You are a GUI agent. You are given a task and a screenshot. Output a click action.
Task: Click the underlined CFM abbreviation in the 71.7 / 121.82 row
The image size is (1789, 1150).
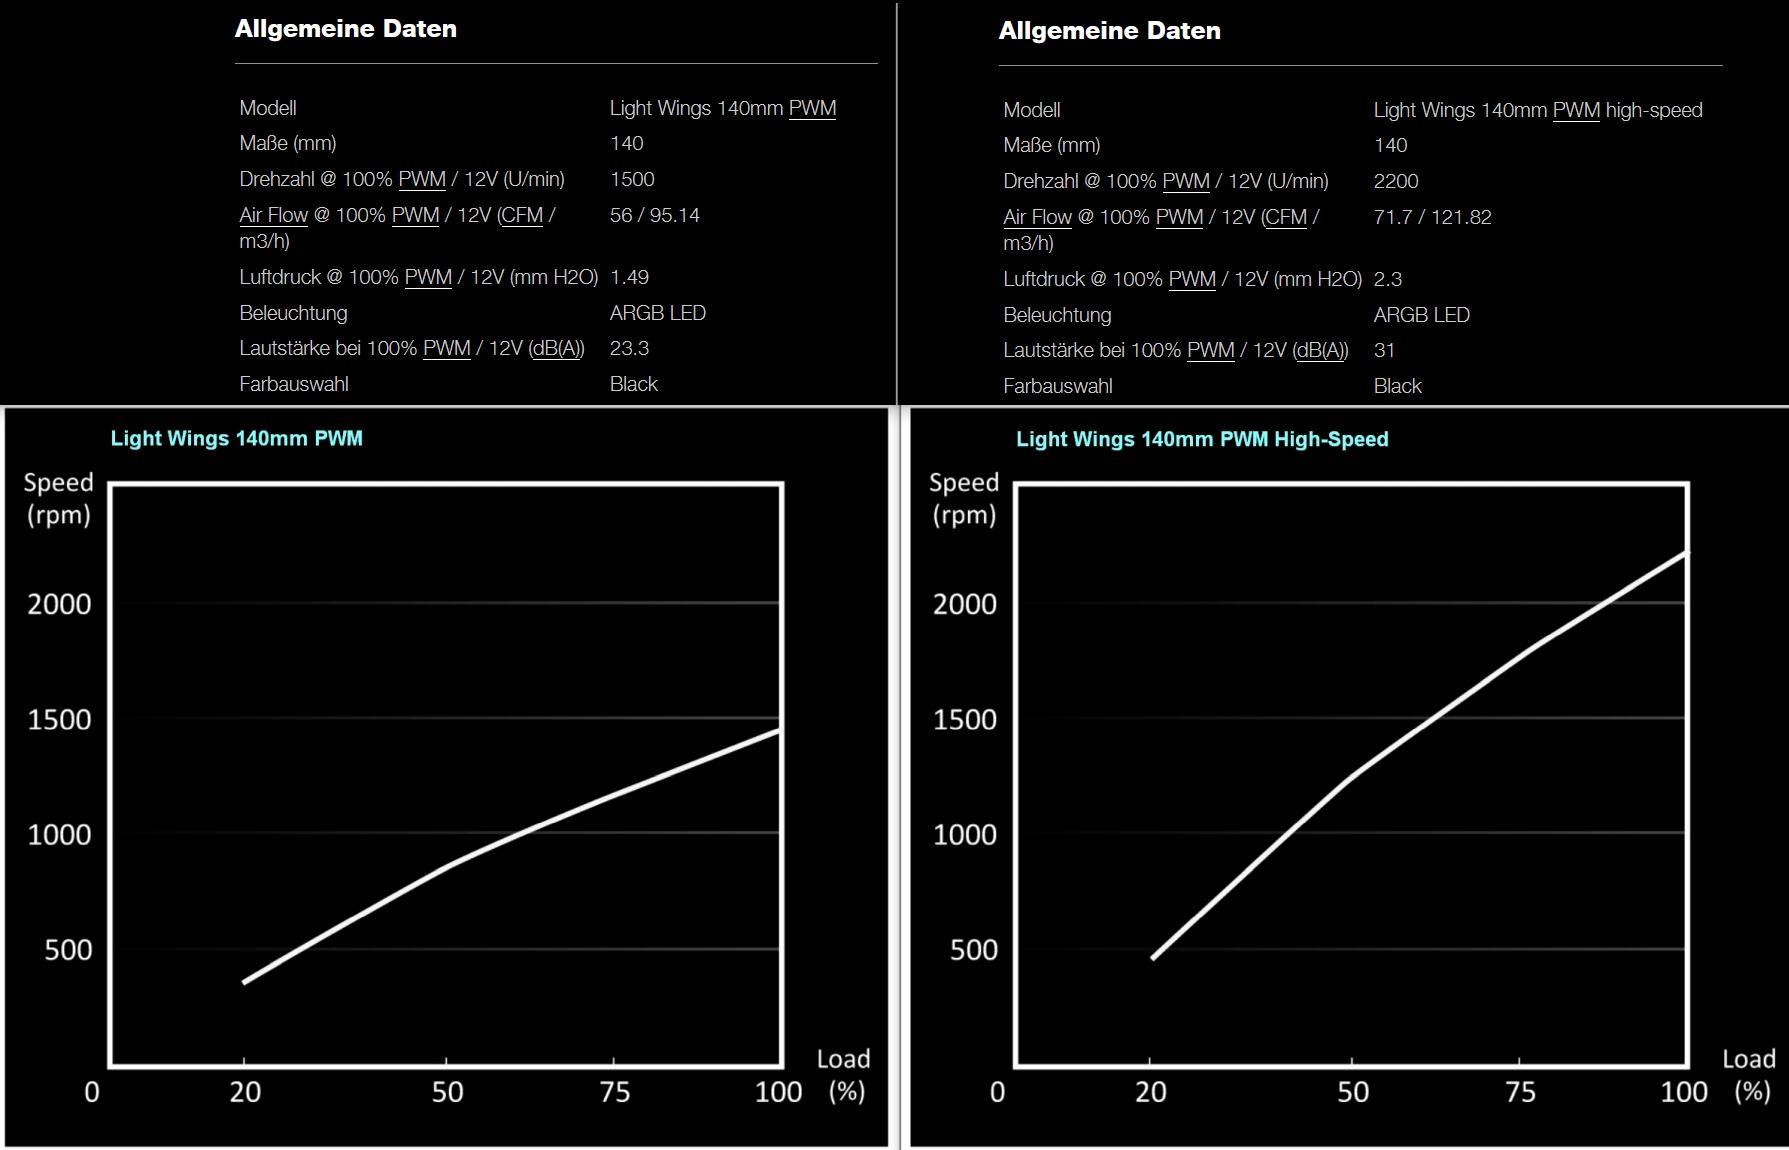tap(1286, 217)
